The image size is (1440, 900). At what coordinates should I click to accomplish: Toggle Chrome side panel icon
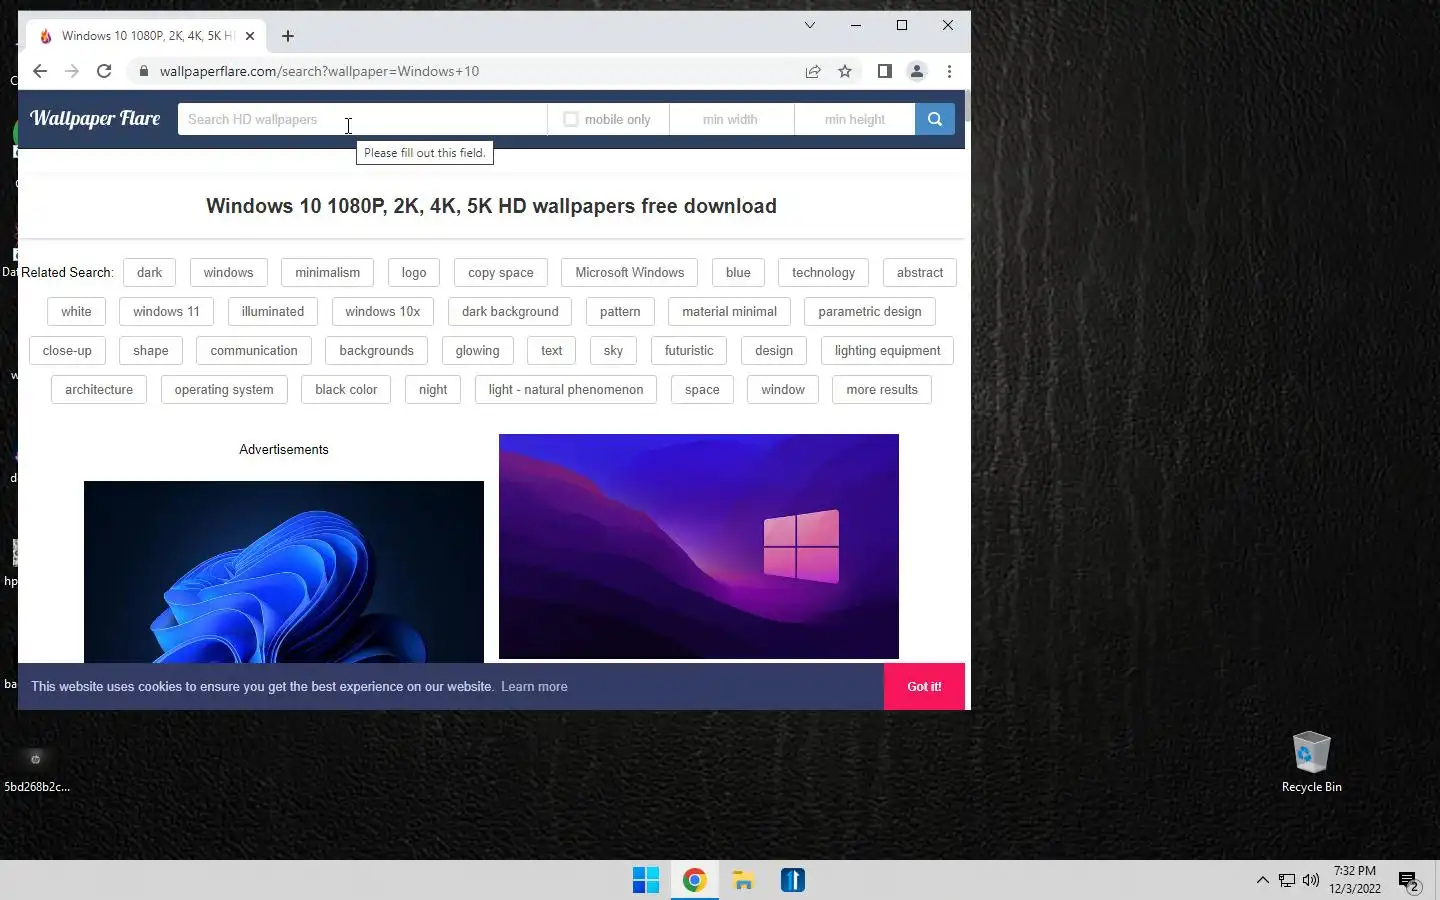884,71
